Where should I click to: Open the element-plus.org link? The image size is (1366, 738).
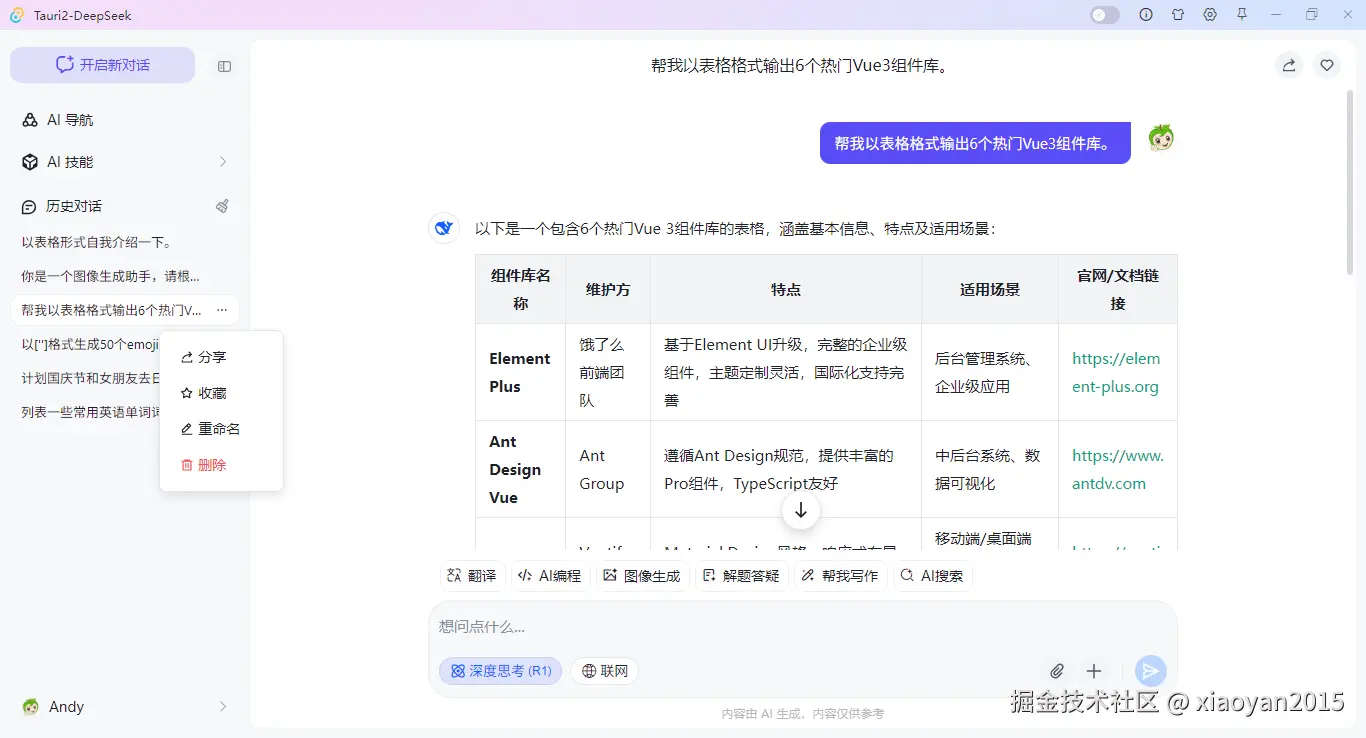click(1115, 372)
